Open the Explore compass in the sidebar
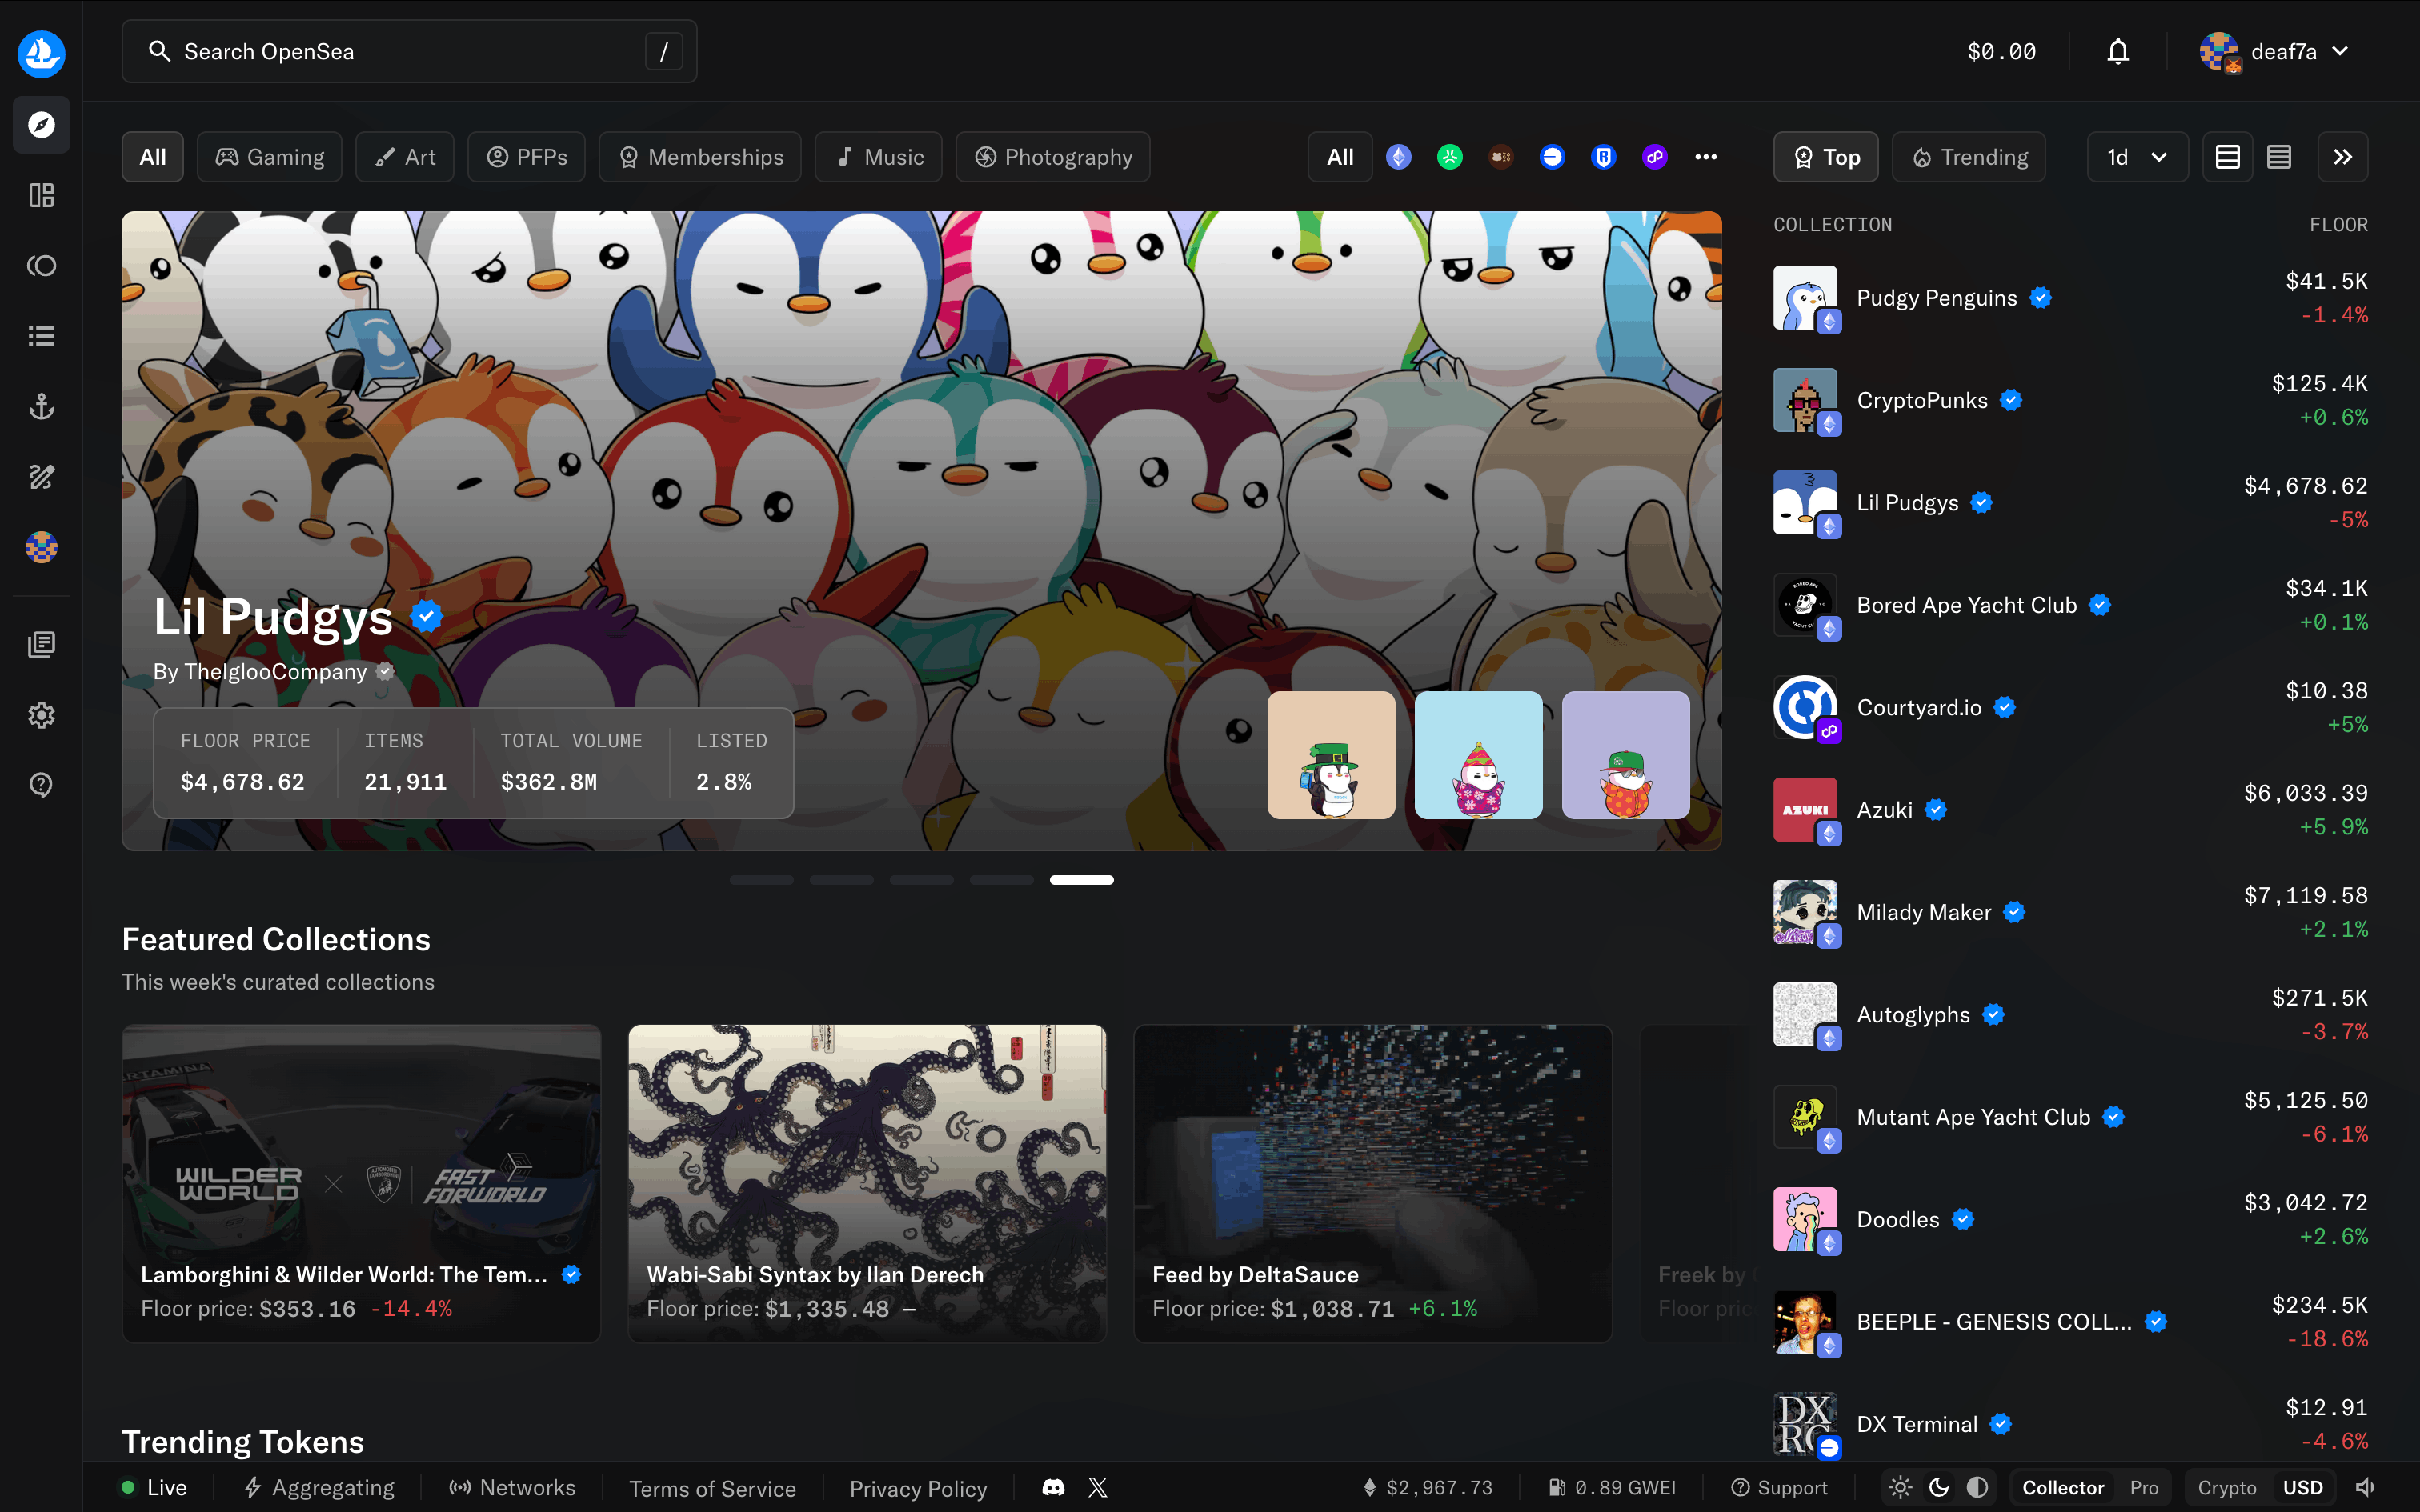 (41, 125)
